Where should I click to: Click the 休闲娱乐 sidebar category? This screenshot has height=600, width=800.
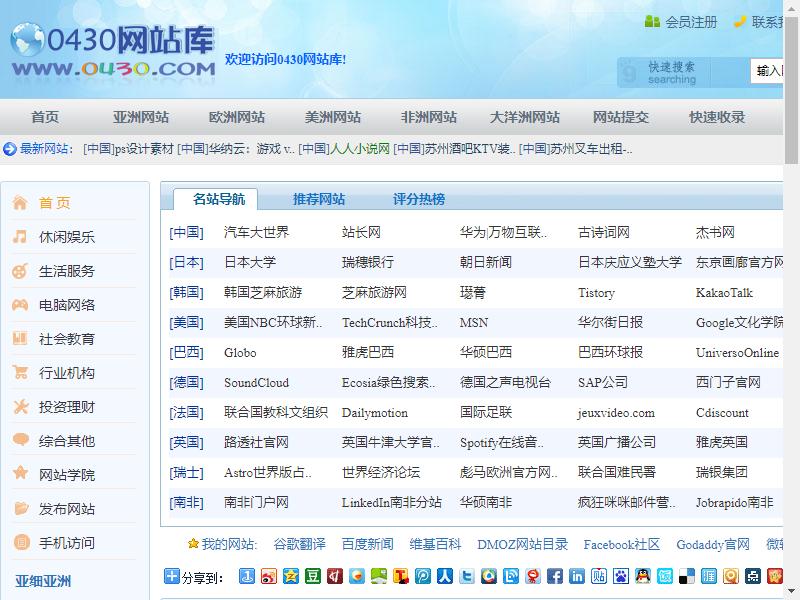click(67, 237)
